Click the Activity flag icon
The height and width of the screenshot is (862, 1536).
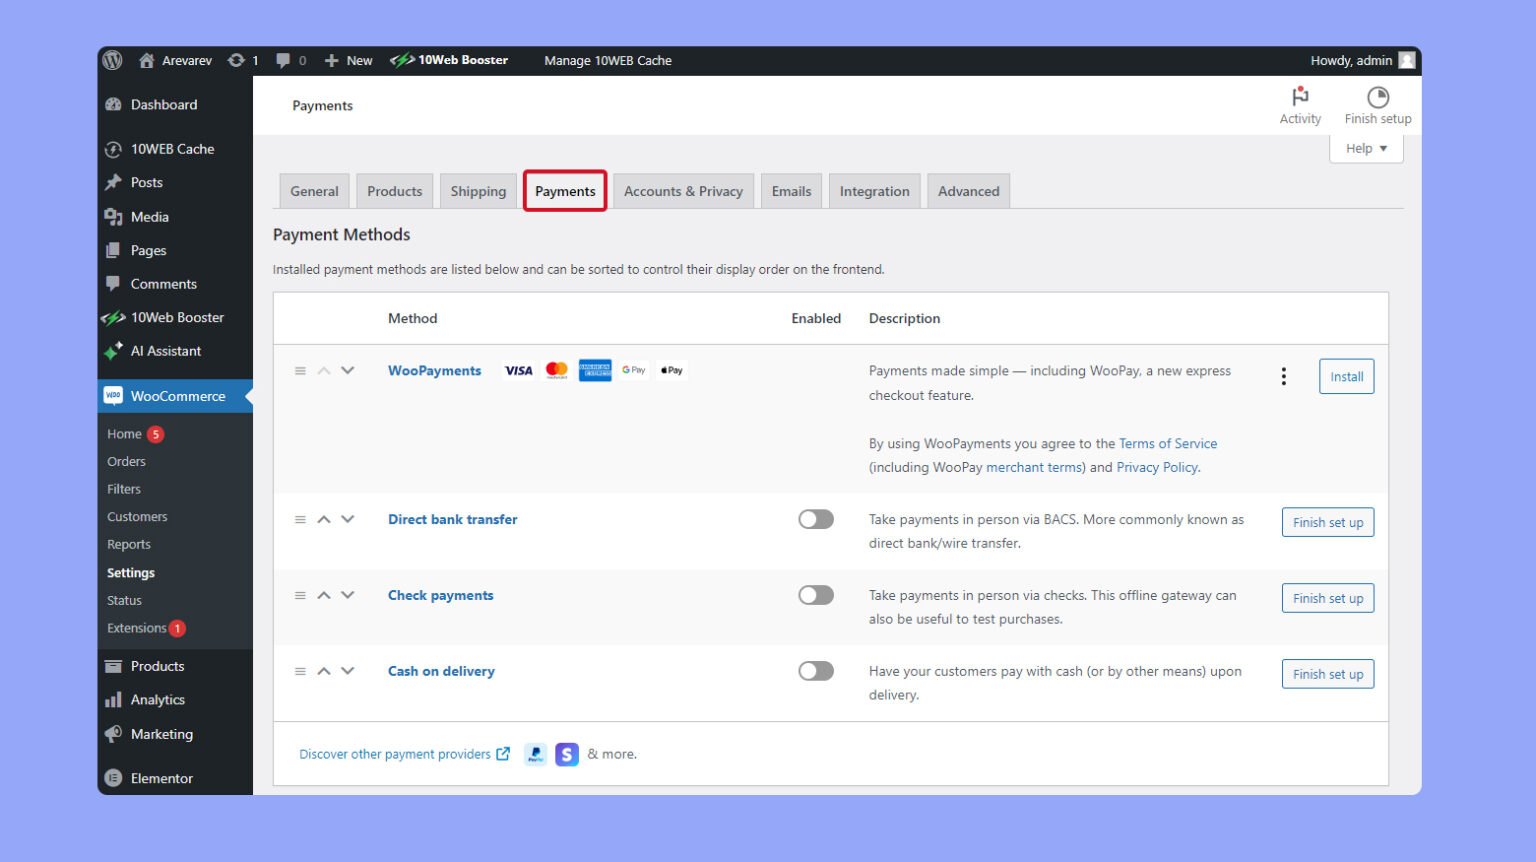(x=1299, y=97)
